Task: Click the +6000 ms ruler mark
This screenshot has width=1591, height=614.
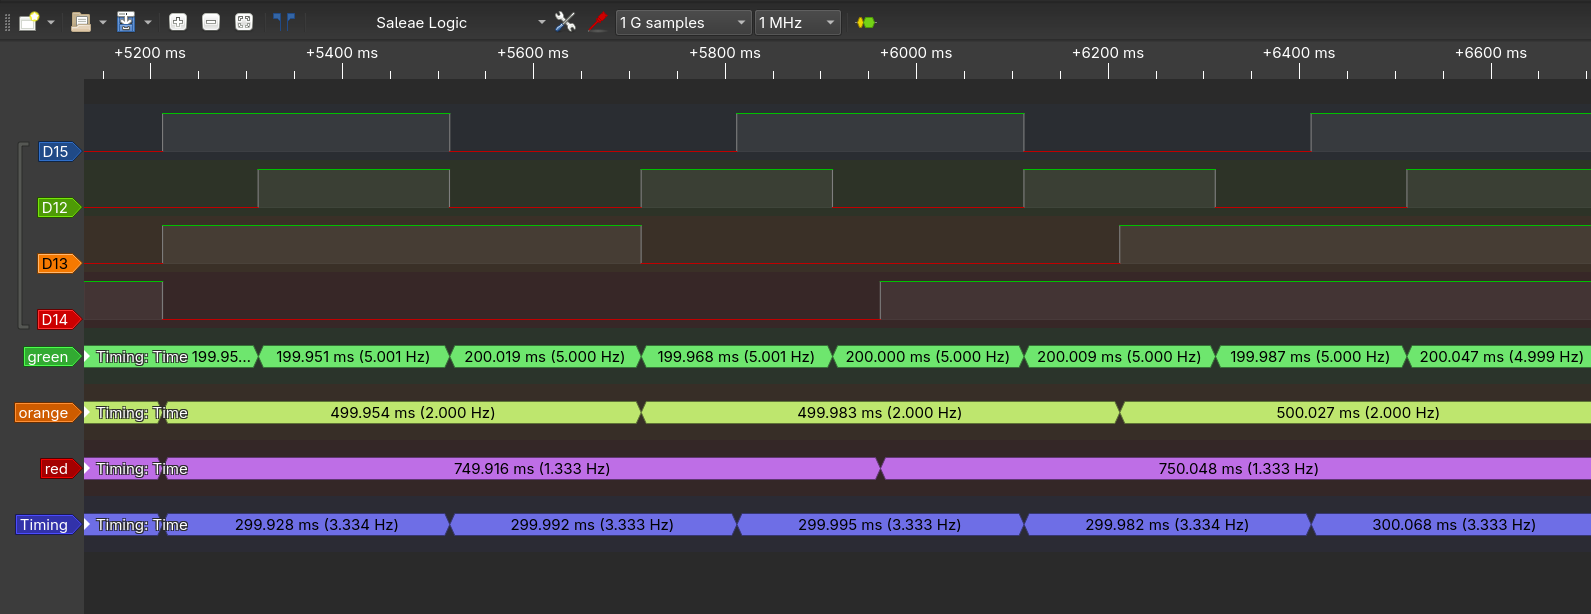Action: [916, 53]
